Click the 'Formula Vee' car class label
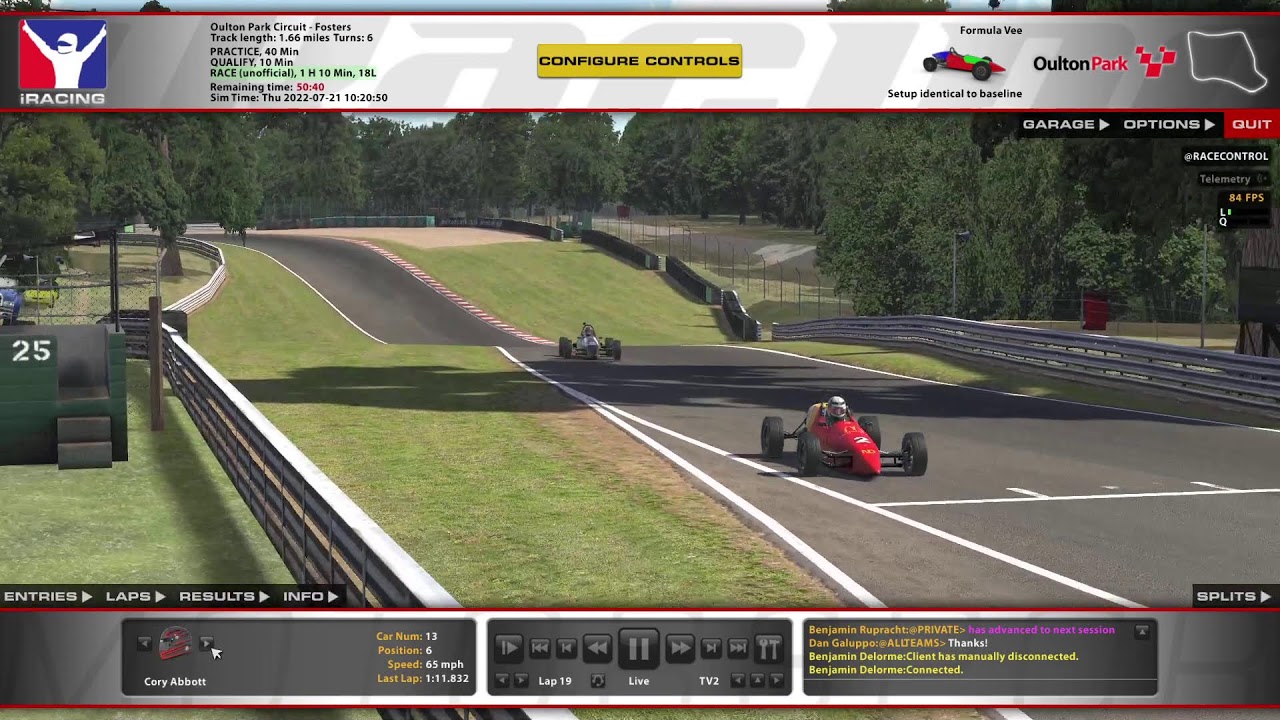The width and height of the screenshot is (1280, 720). pyautogui.click(x=991, y=31)
